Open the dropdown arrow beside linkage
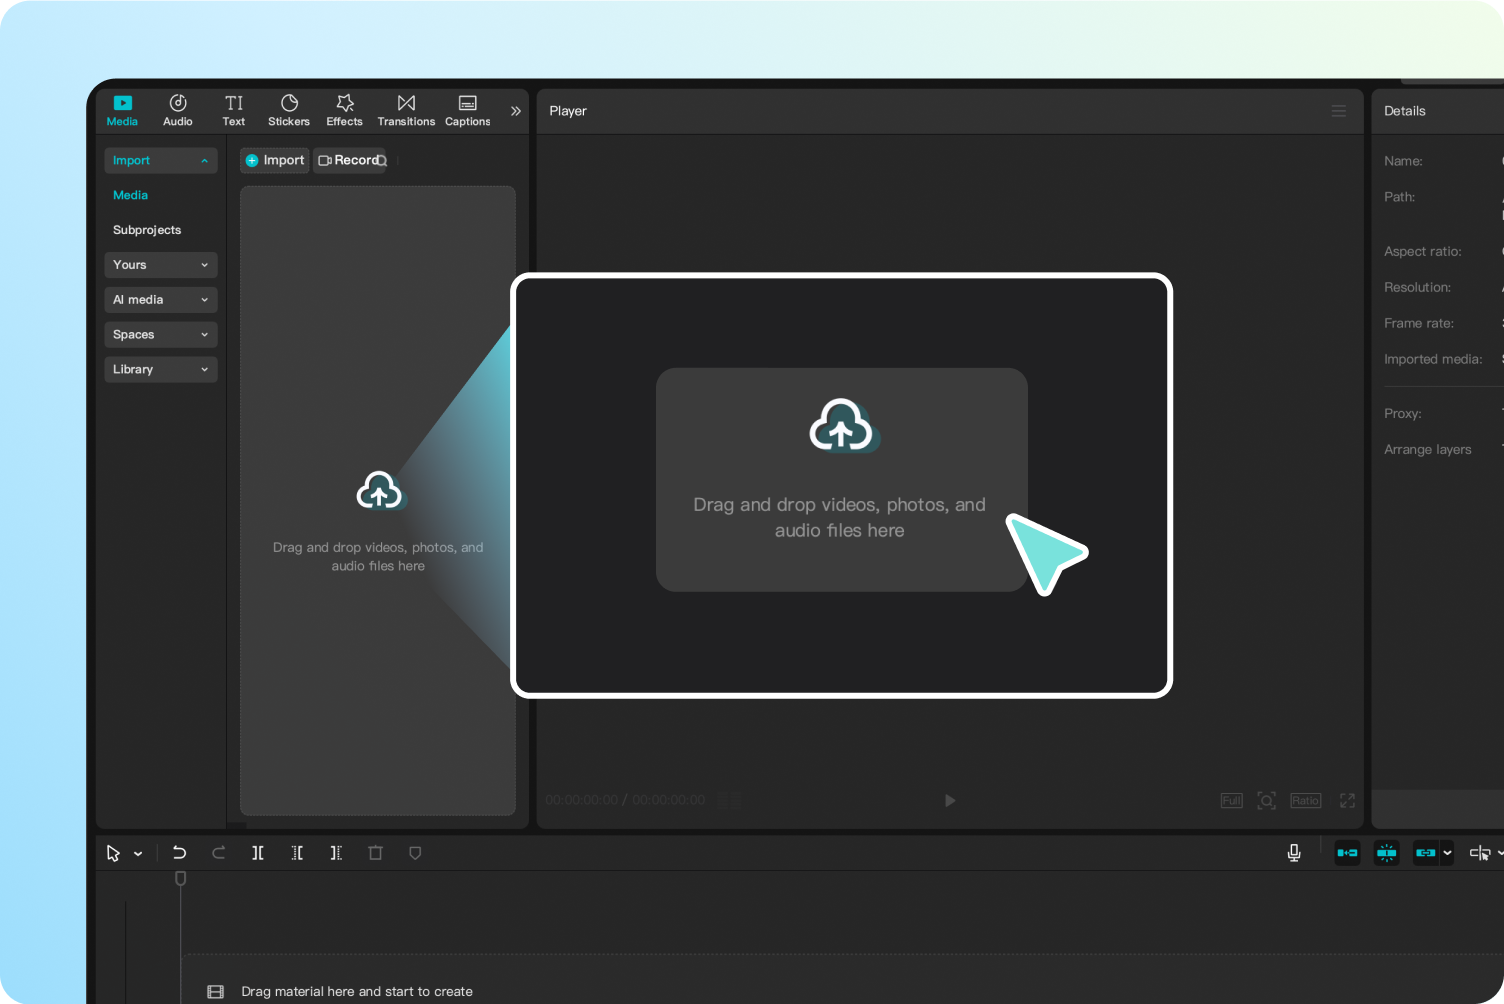 pyautogui.click(x=1447, y=853)
